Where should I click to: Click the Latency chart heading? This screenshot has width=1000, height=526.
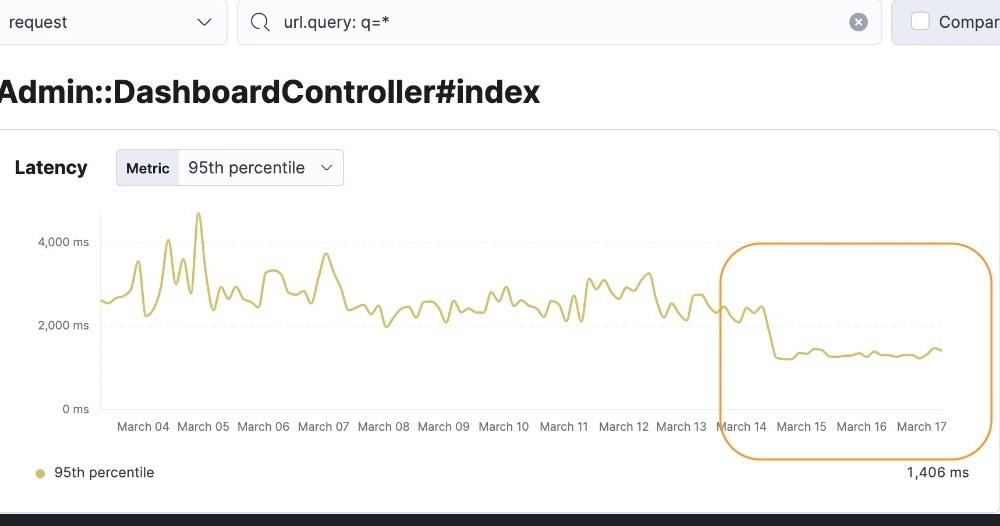(51, 168)
